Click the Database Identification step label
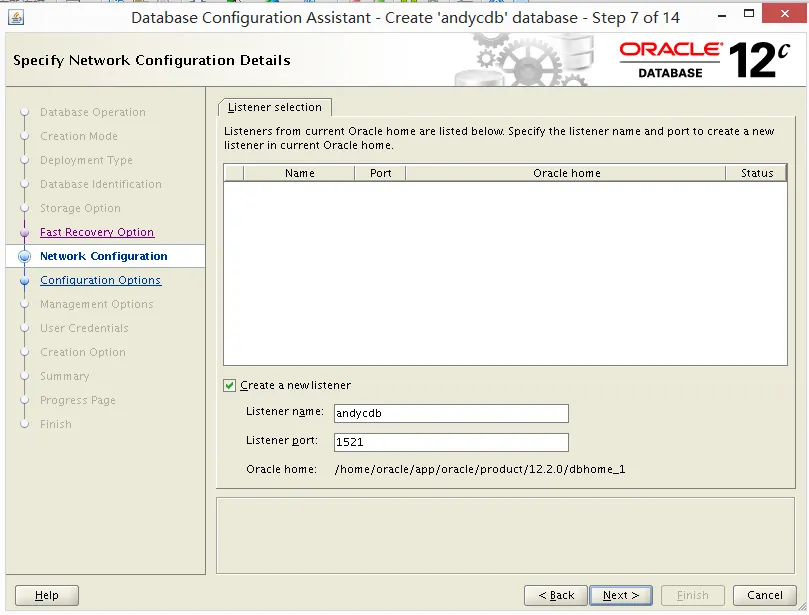This screenshot has height=615, width=809. click(x=101, y=184)
